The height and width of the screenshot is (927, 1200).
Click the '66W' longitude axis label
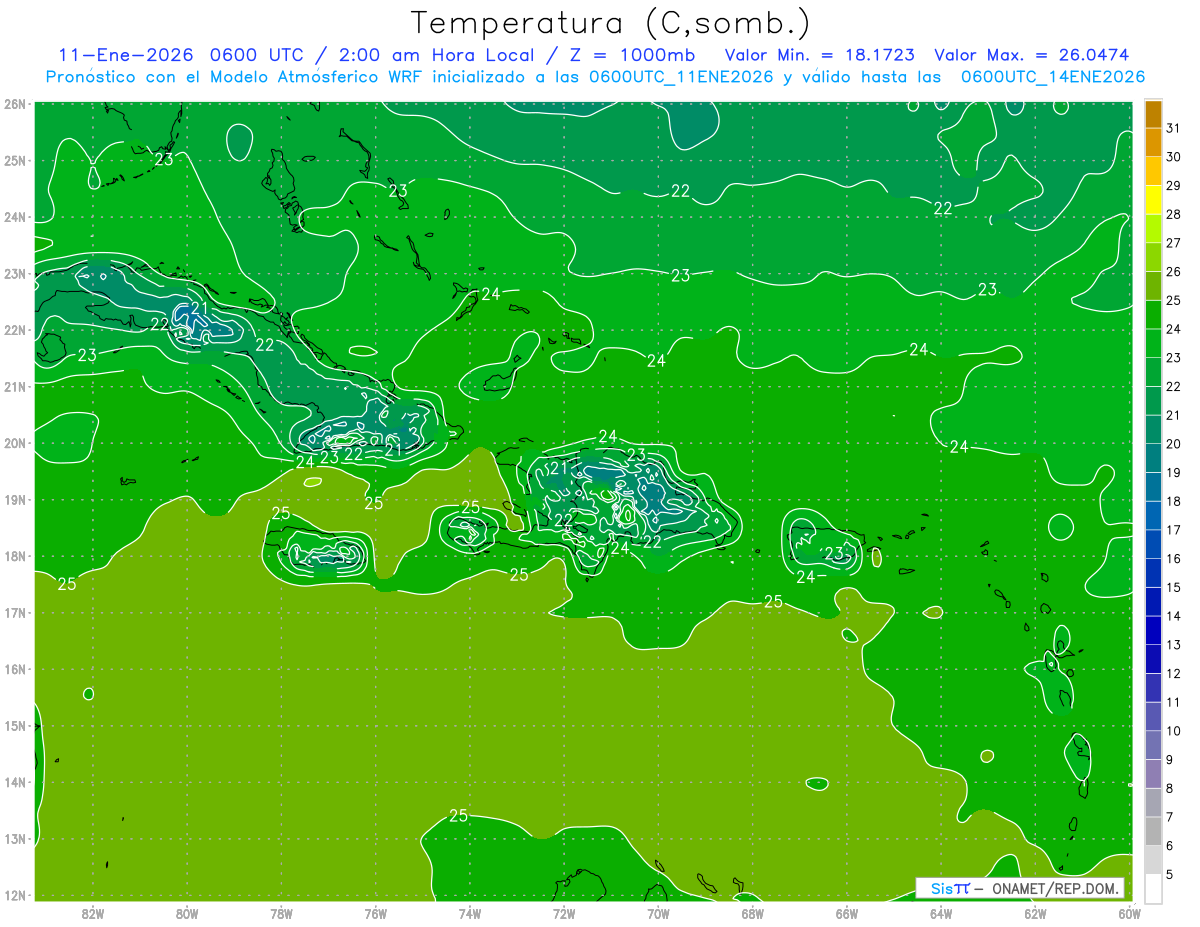[x=846, y=913]
